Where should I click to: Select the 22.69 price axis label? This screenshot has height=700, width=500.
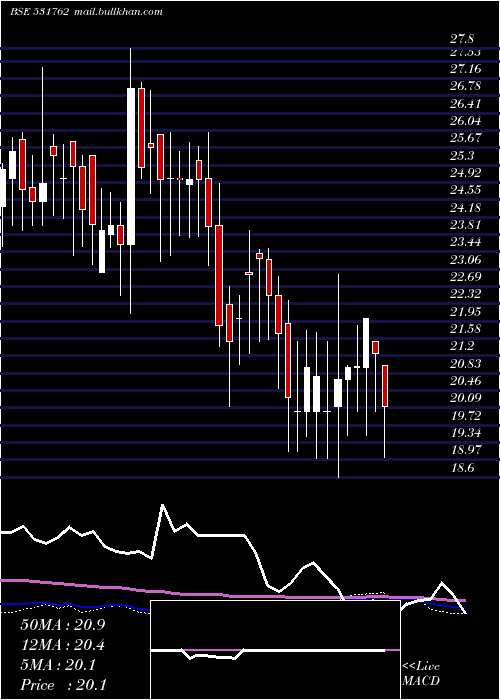click(466, 277)
